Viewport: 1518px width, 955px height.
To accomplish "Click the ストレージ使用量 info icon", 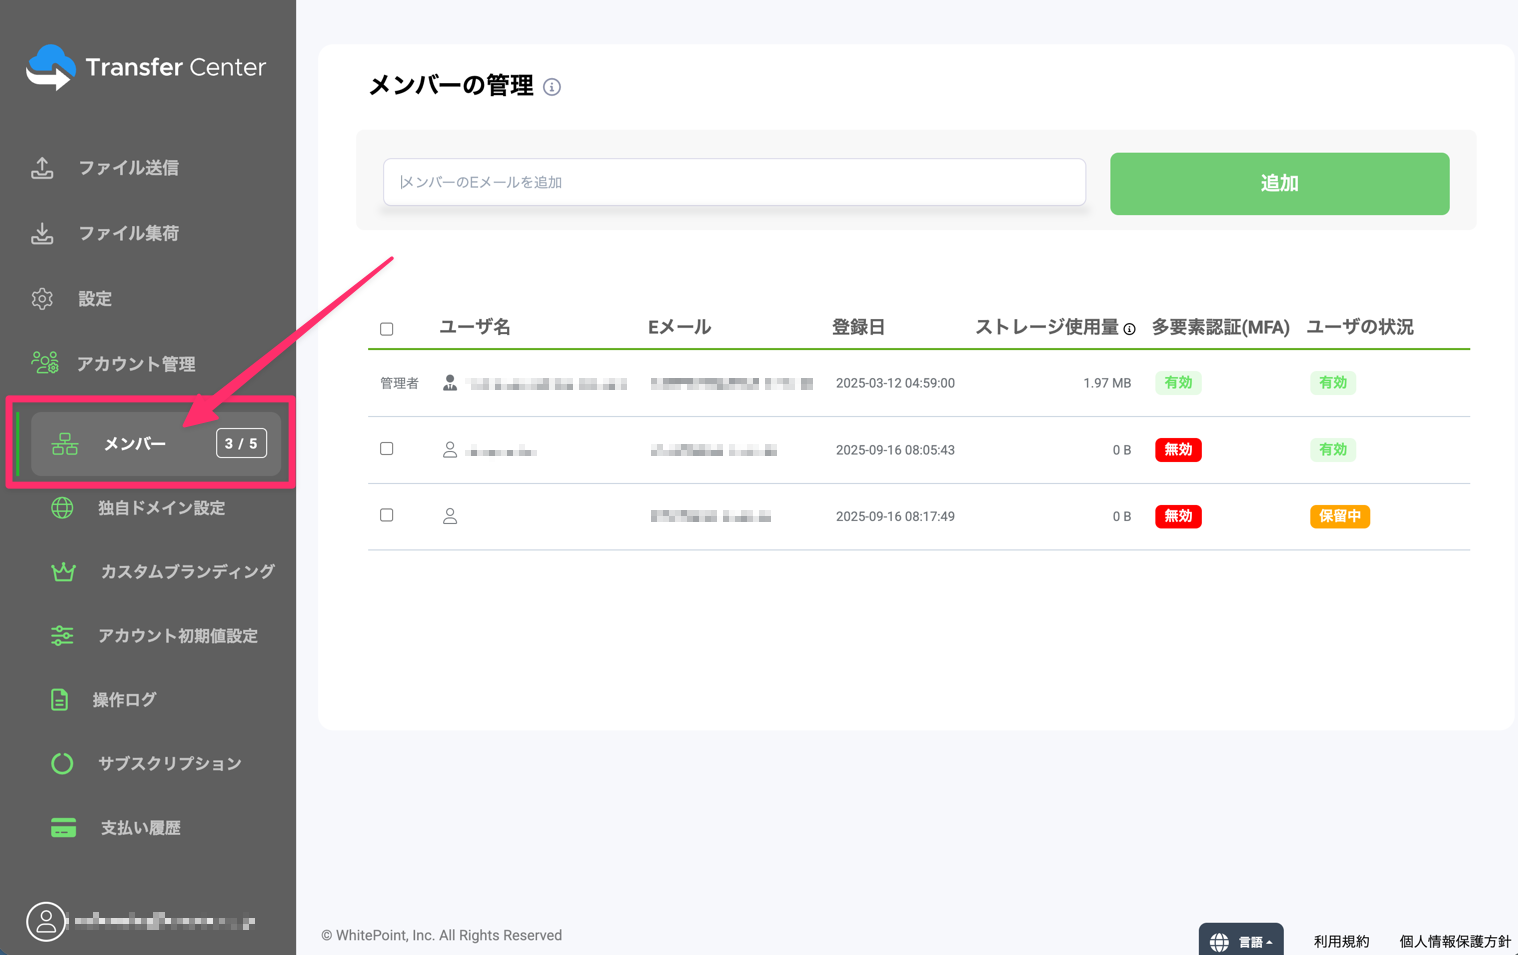I will point(1129,328).
